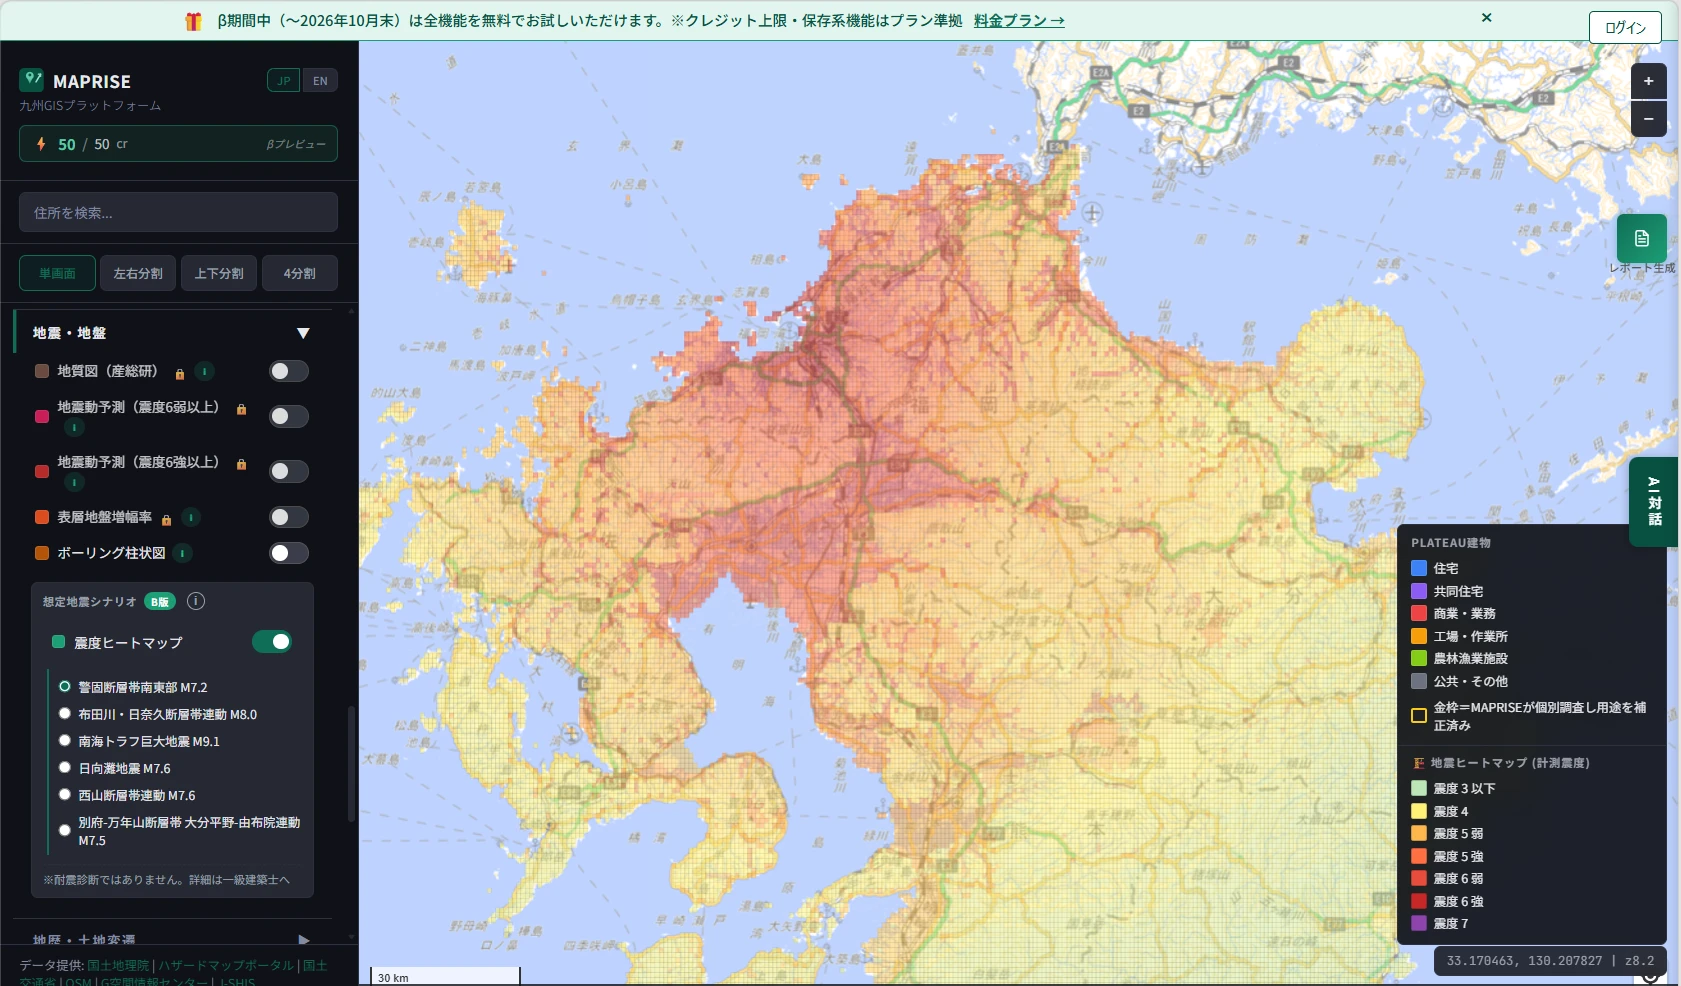Switch to 上下分割 split view
This screenshot has height=986, width=1681.
pos(219,273)
